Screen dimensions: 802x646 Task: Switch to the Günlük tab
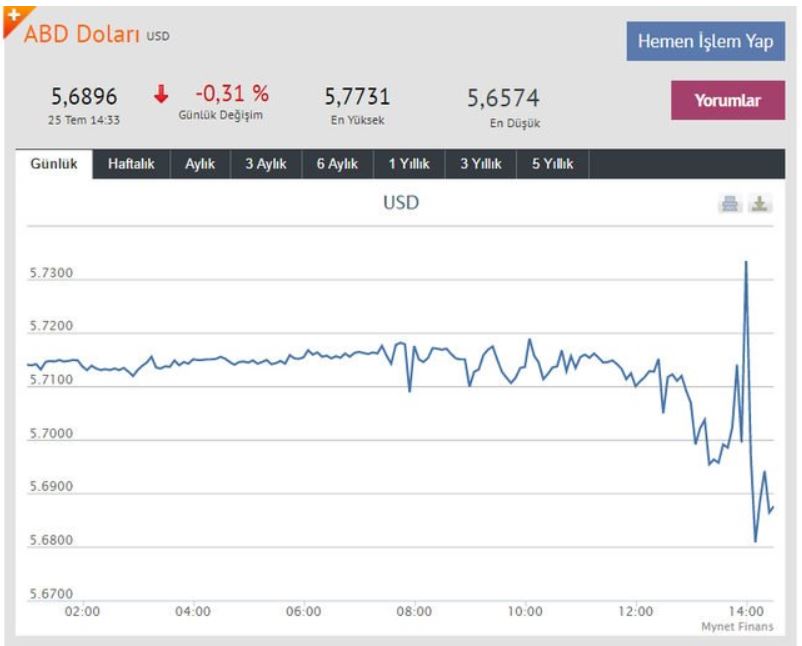(55, 165)
